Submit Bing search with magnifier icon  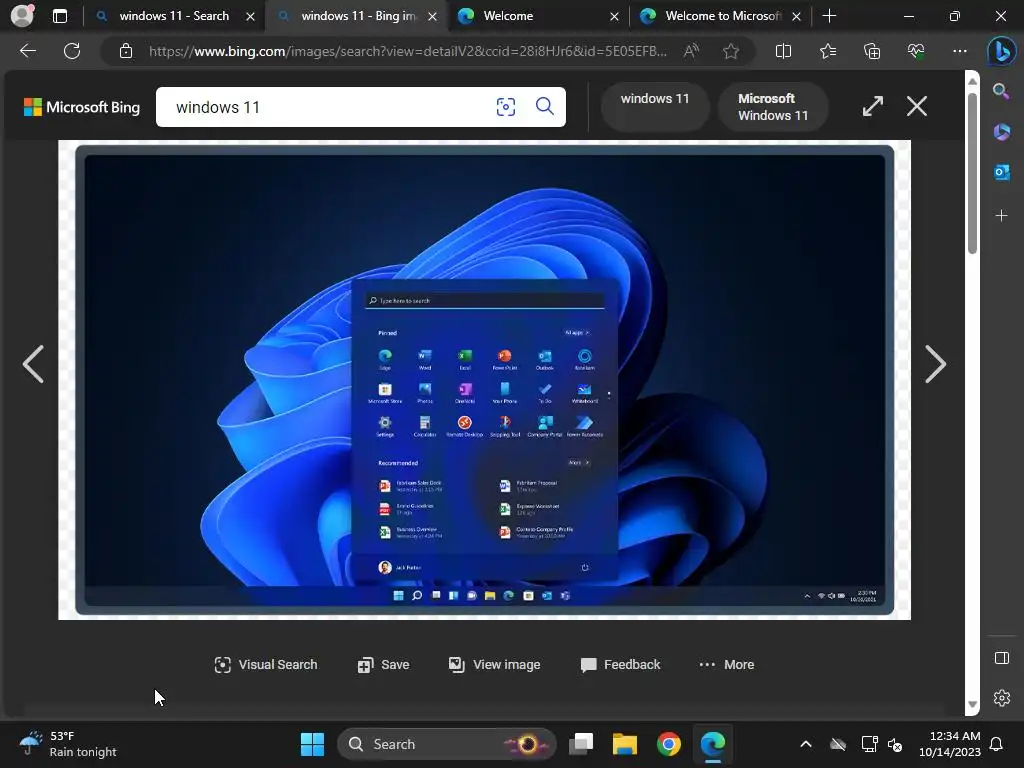[545, 106]
